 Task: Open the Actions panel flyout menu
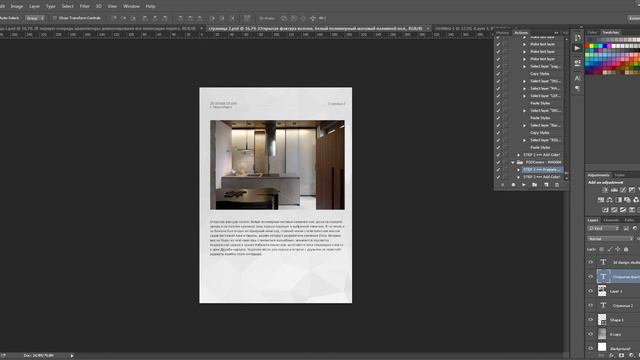pyautogui.click(x=565, y=33)
